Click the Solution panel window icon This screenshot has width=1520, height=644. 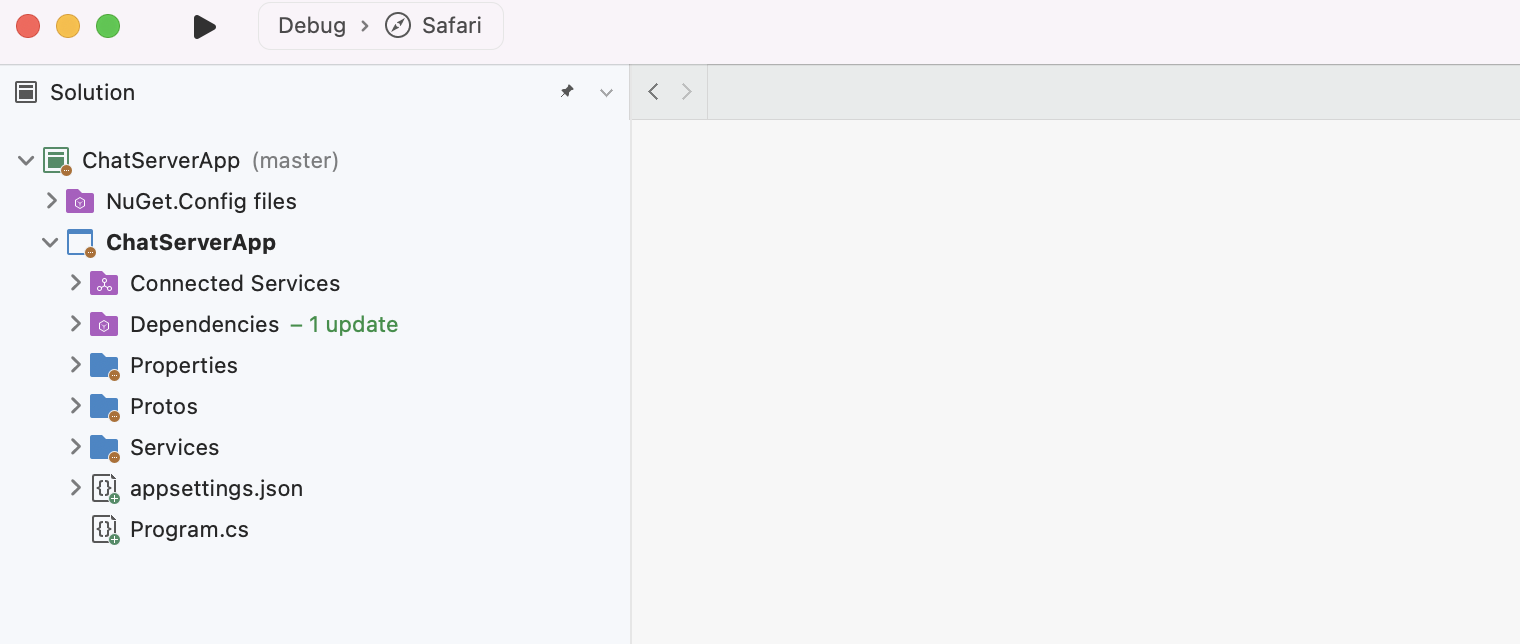point(26,92)
